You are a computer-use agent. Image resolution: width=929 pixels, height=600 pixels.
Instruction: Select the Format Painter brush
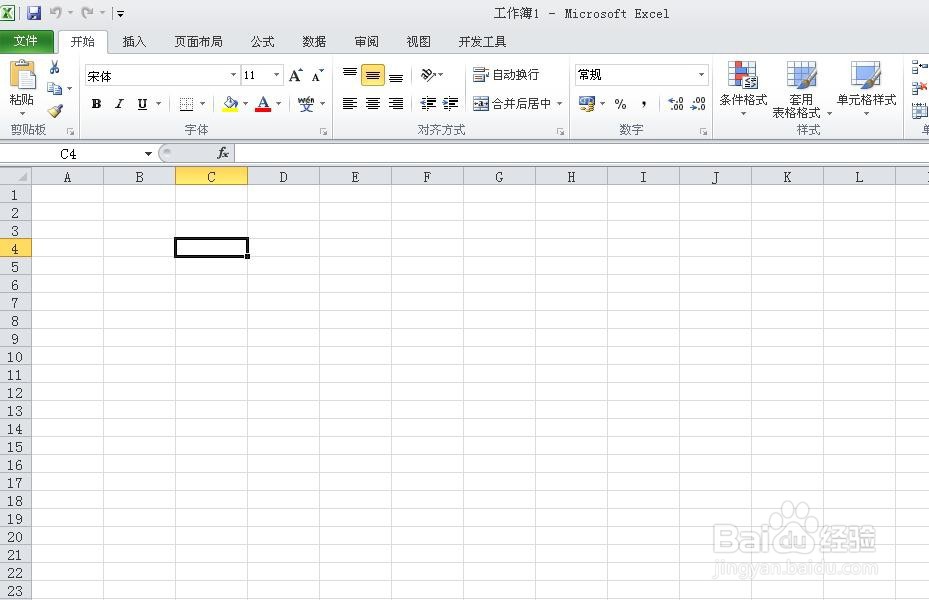pyautogui.click(x=55, y=111)
